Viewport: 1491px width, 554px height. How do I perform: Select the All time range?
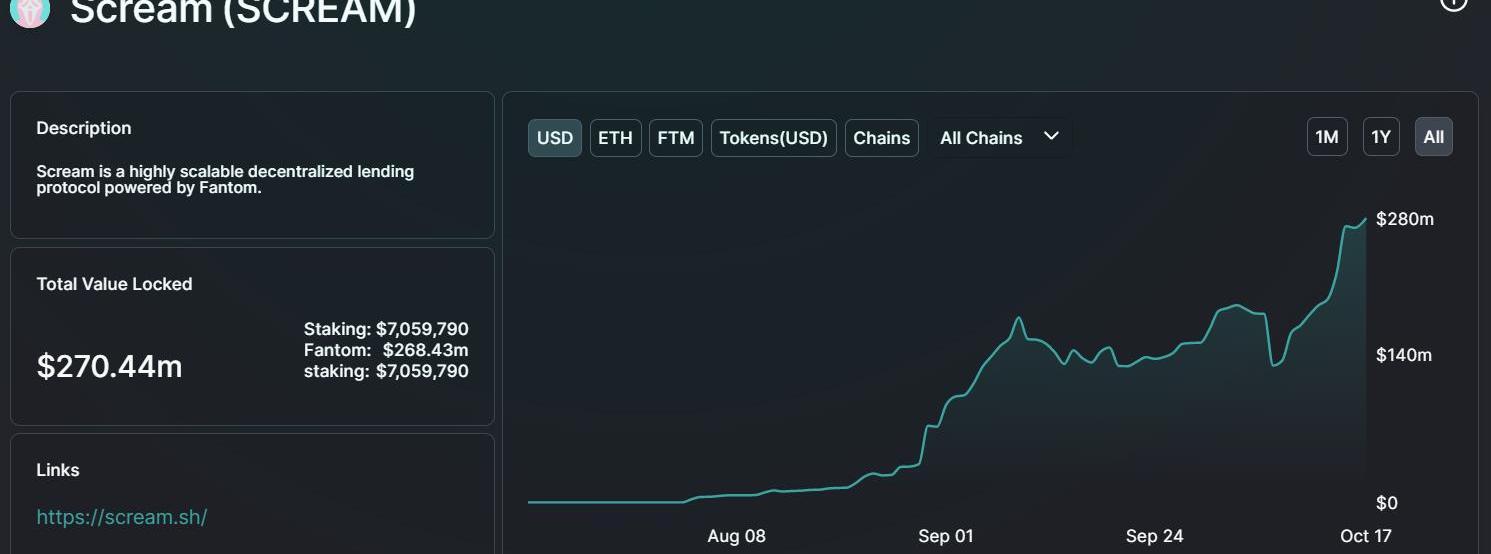[x=1434, y=137]
